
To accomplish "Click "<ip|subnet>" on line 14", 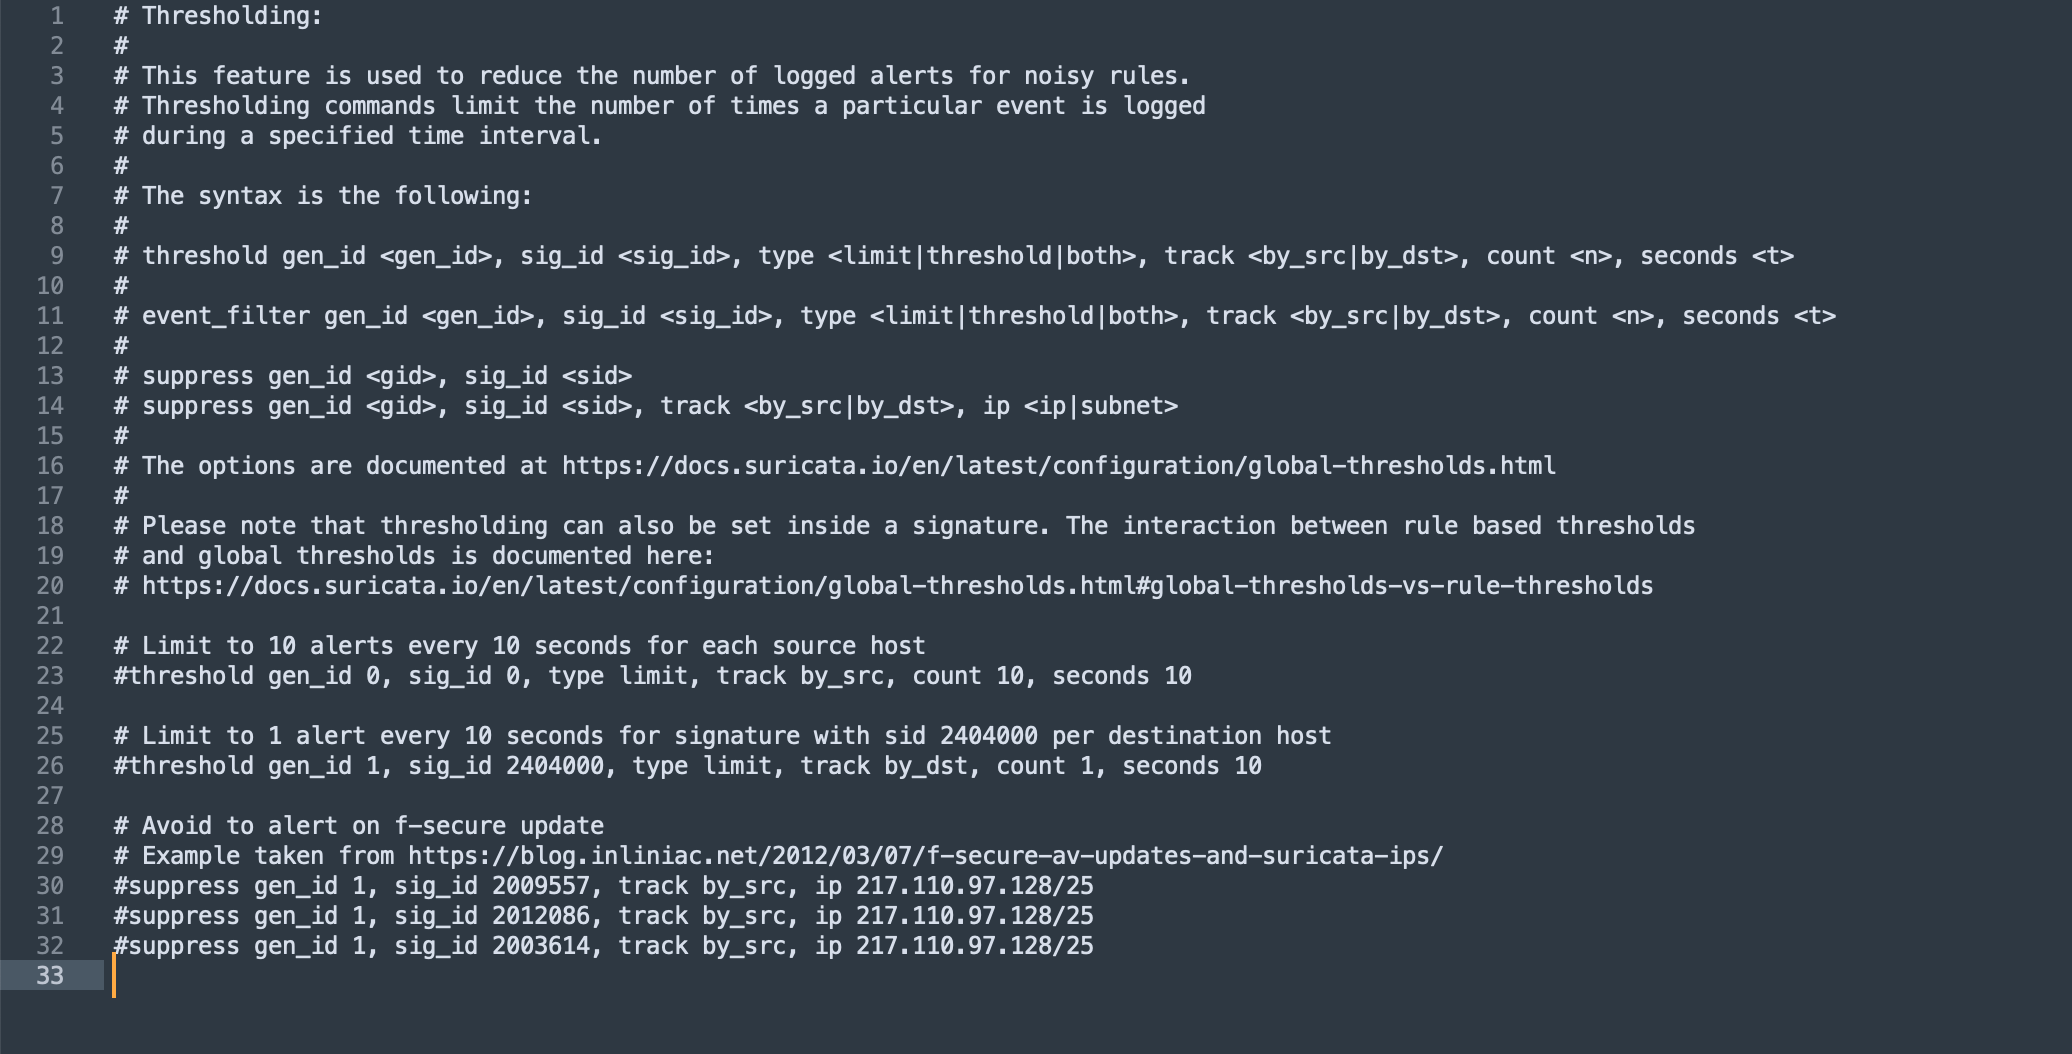I will pos(1100,406).
